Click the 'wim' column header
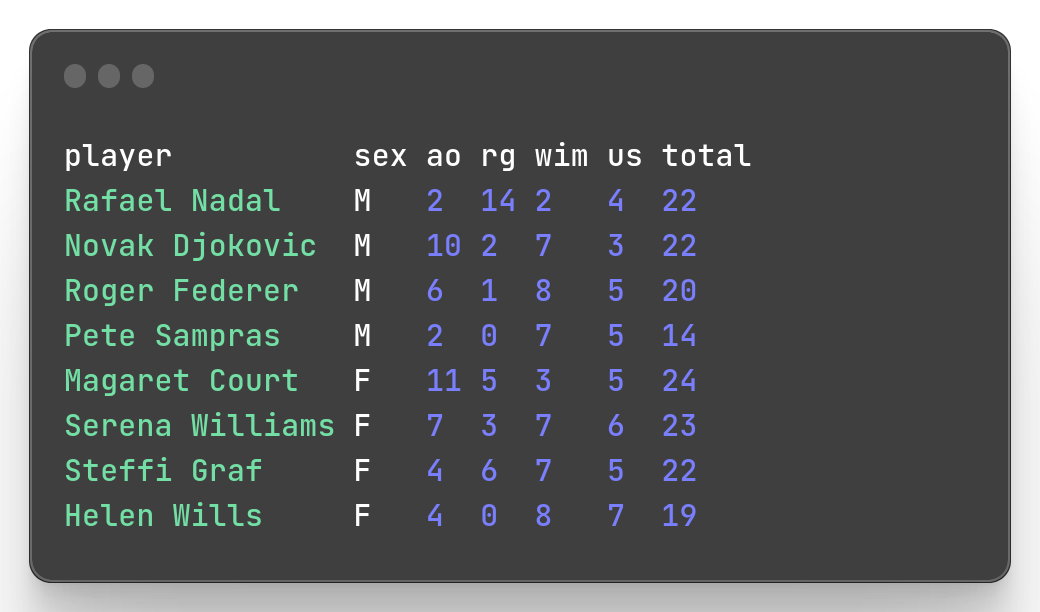The height and width of the screenshot is (612, 1040). (x=561, y=157)
